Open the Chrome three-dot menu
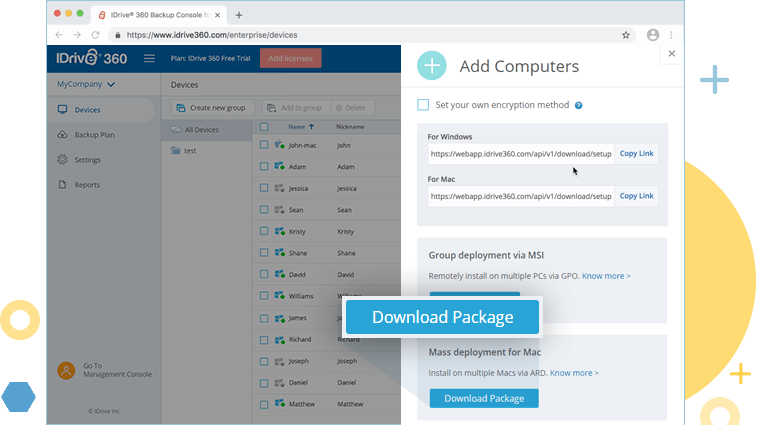The height and width of the screenshot is (425, 760). [671, 35]
